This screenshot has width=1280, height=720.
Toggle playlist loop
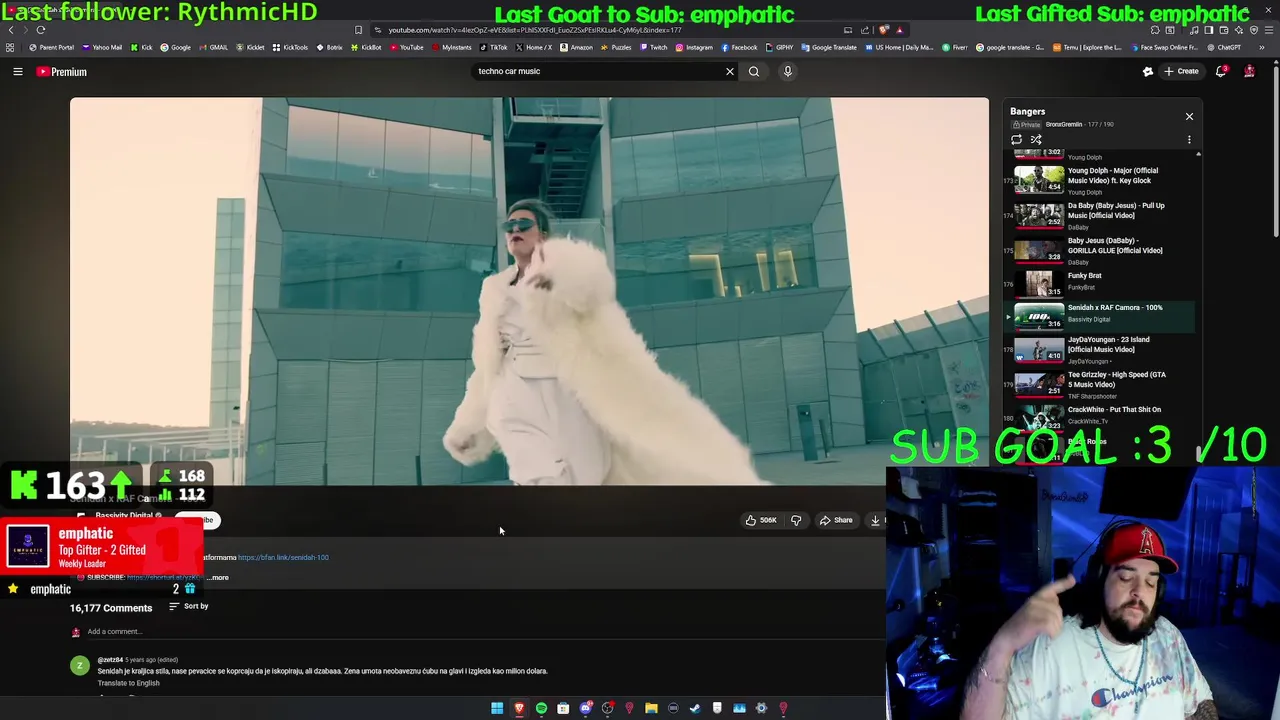pyautogui.click(x=1017, y=140)
